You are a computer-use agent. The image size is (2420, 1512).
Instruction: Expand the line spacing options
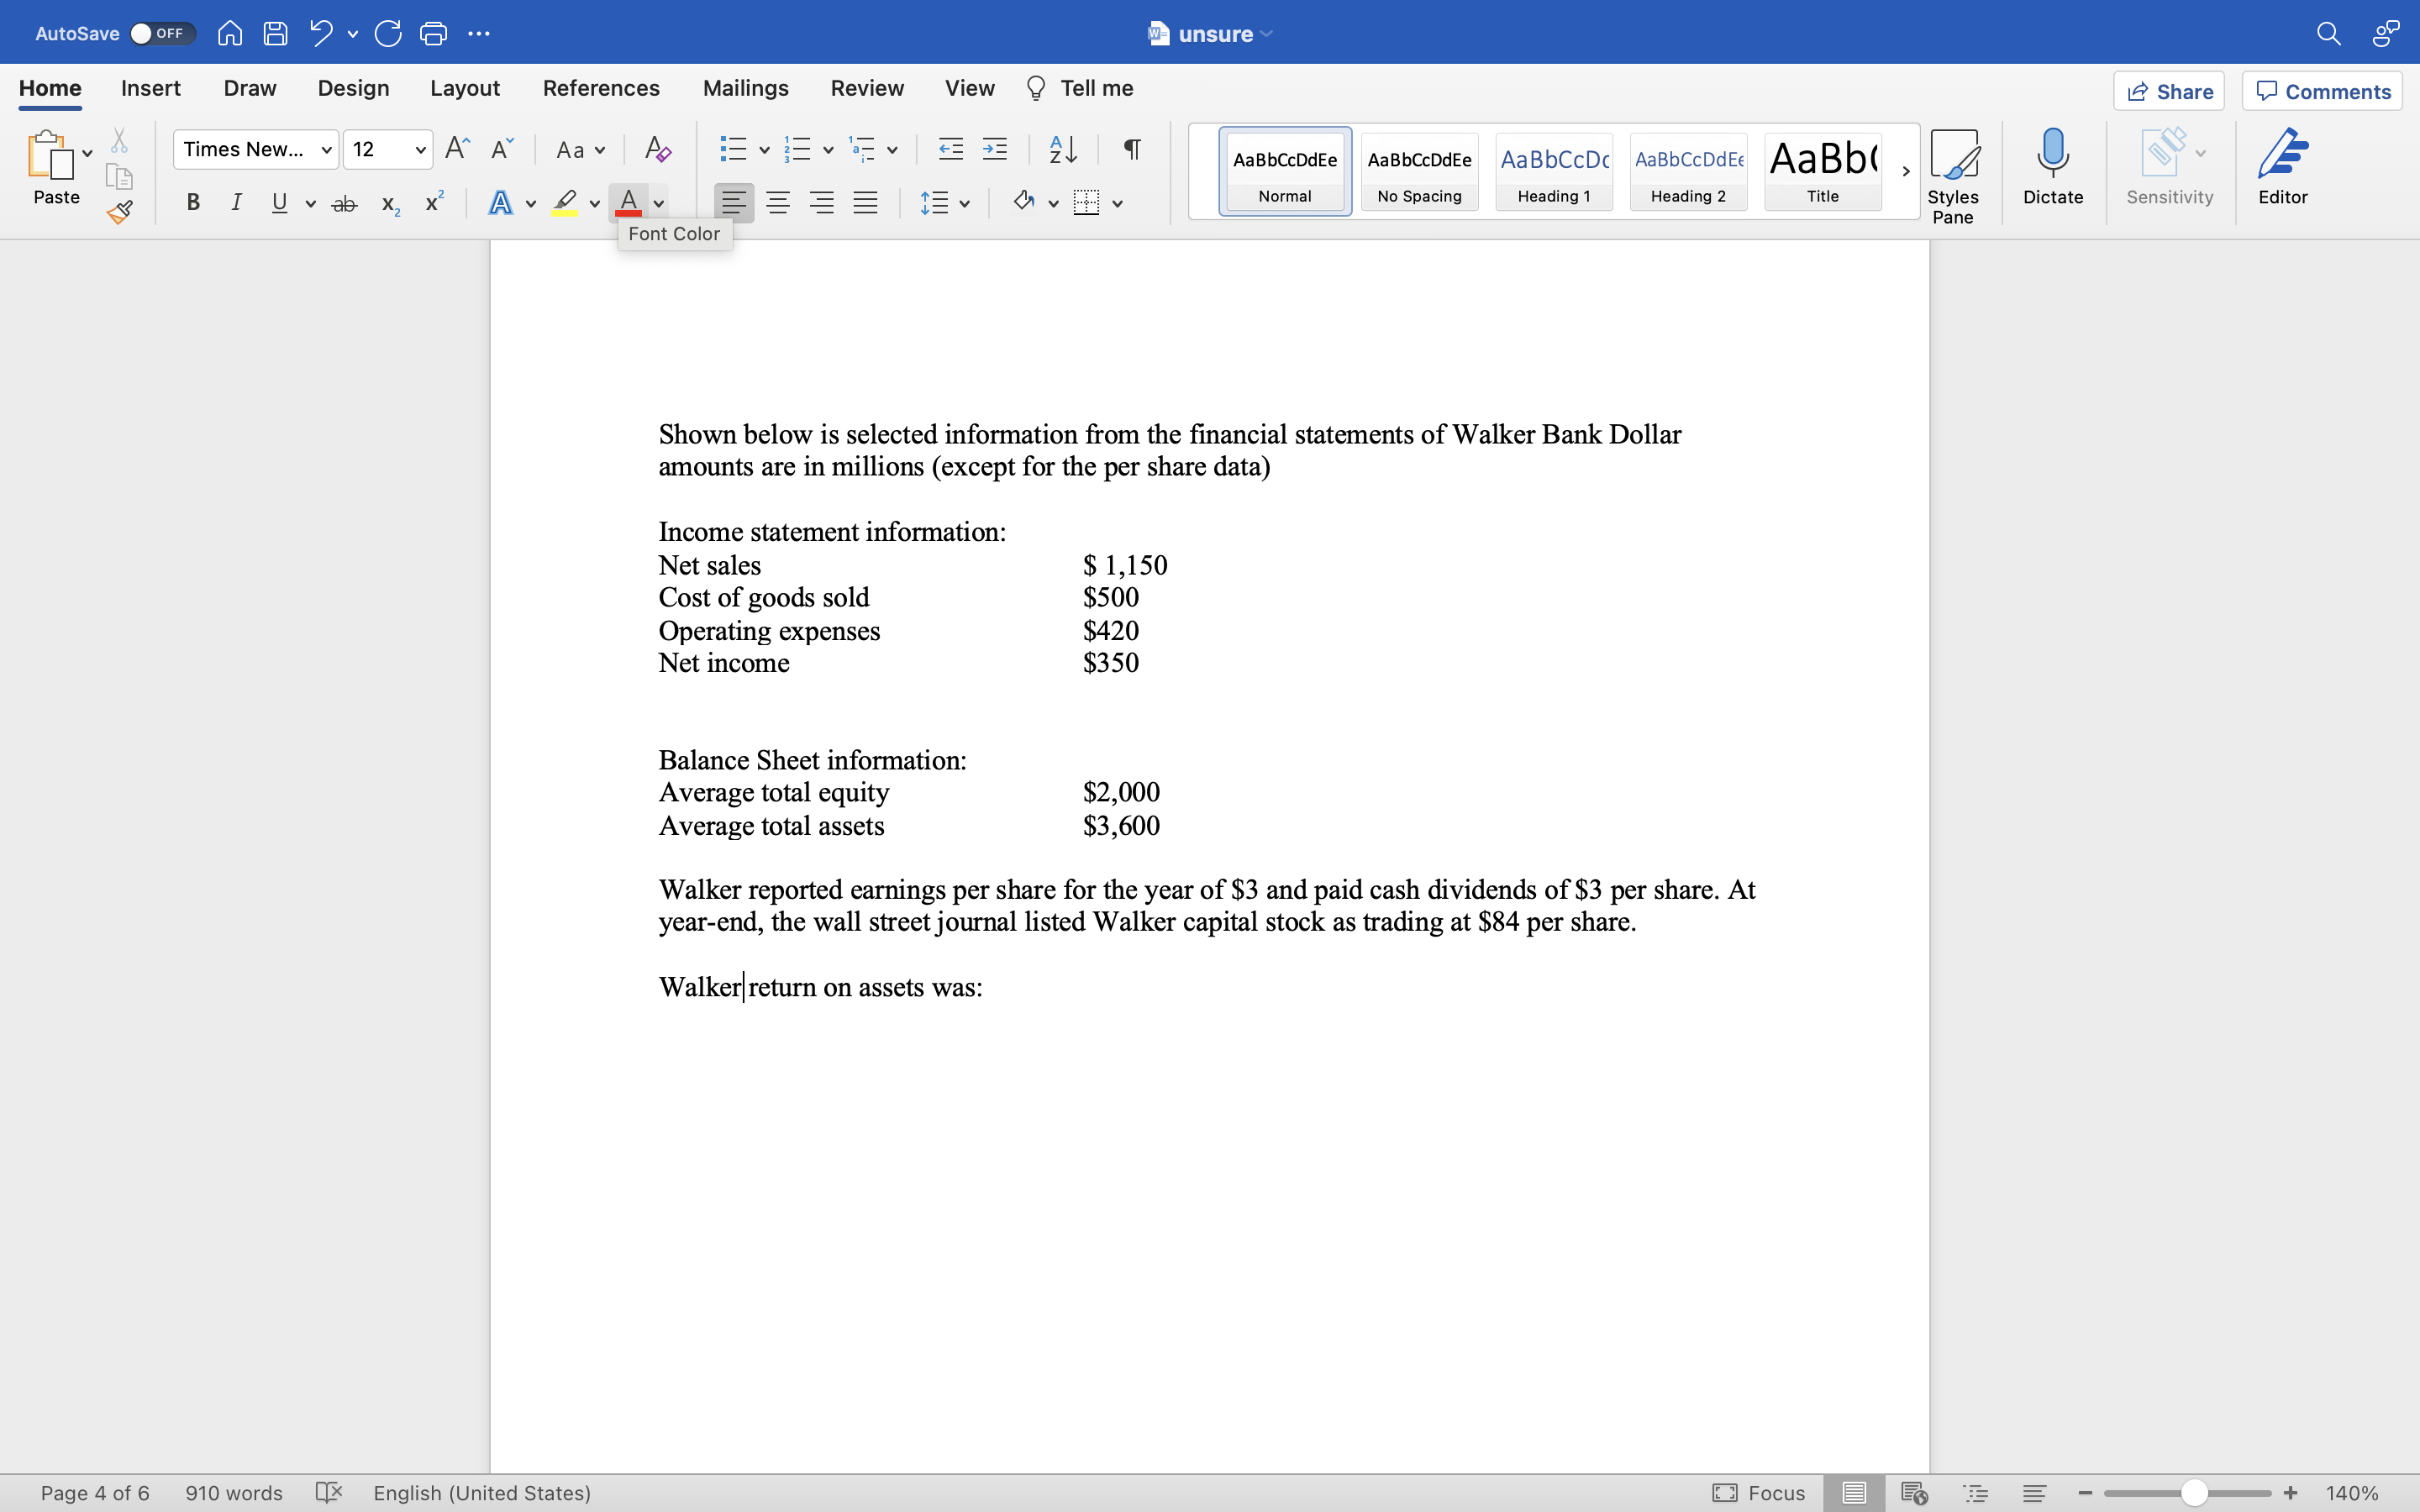[966, 202]
